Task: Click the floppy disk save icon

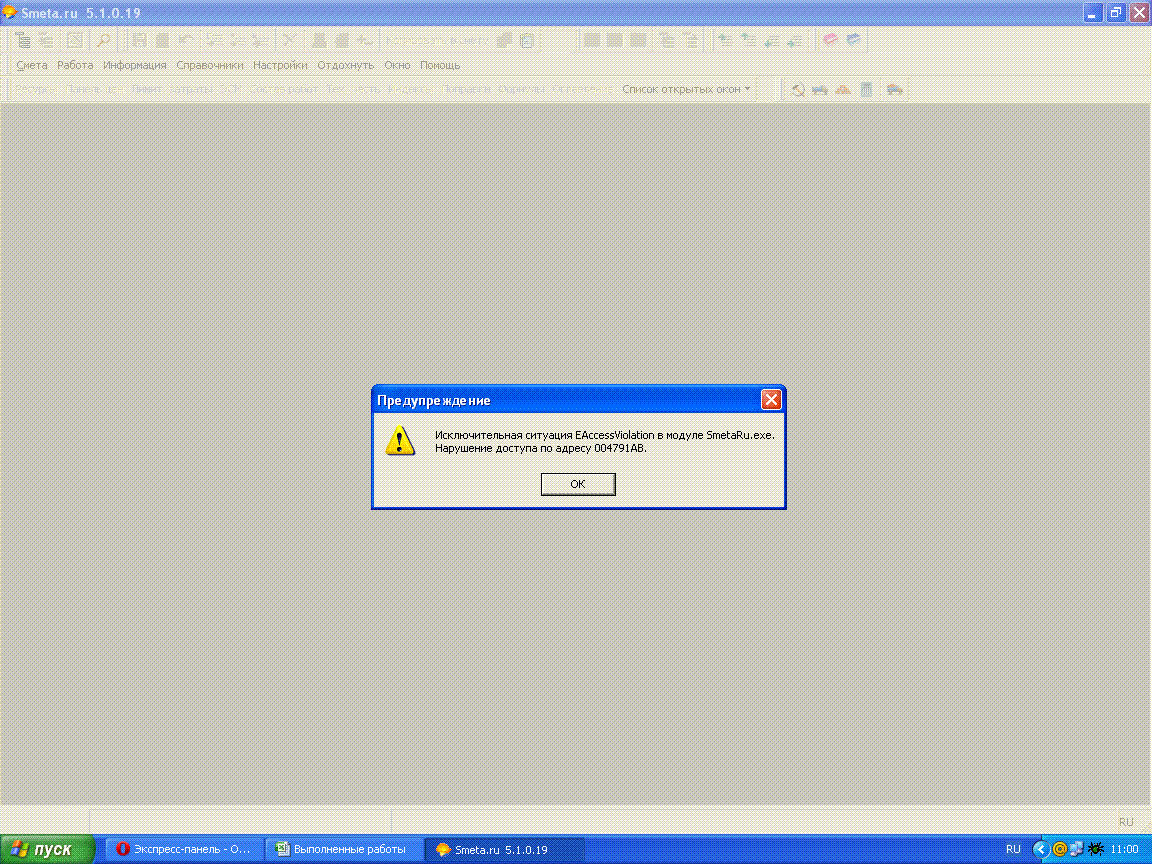Action: 139,40
